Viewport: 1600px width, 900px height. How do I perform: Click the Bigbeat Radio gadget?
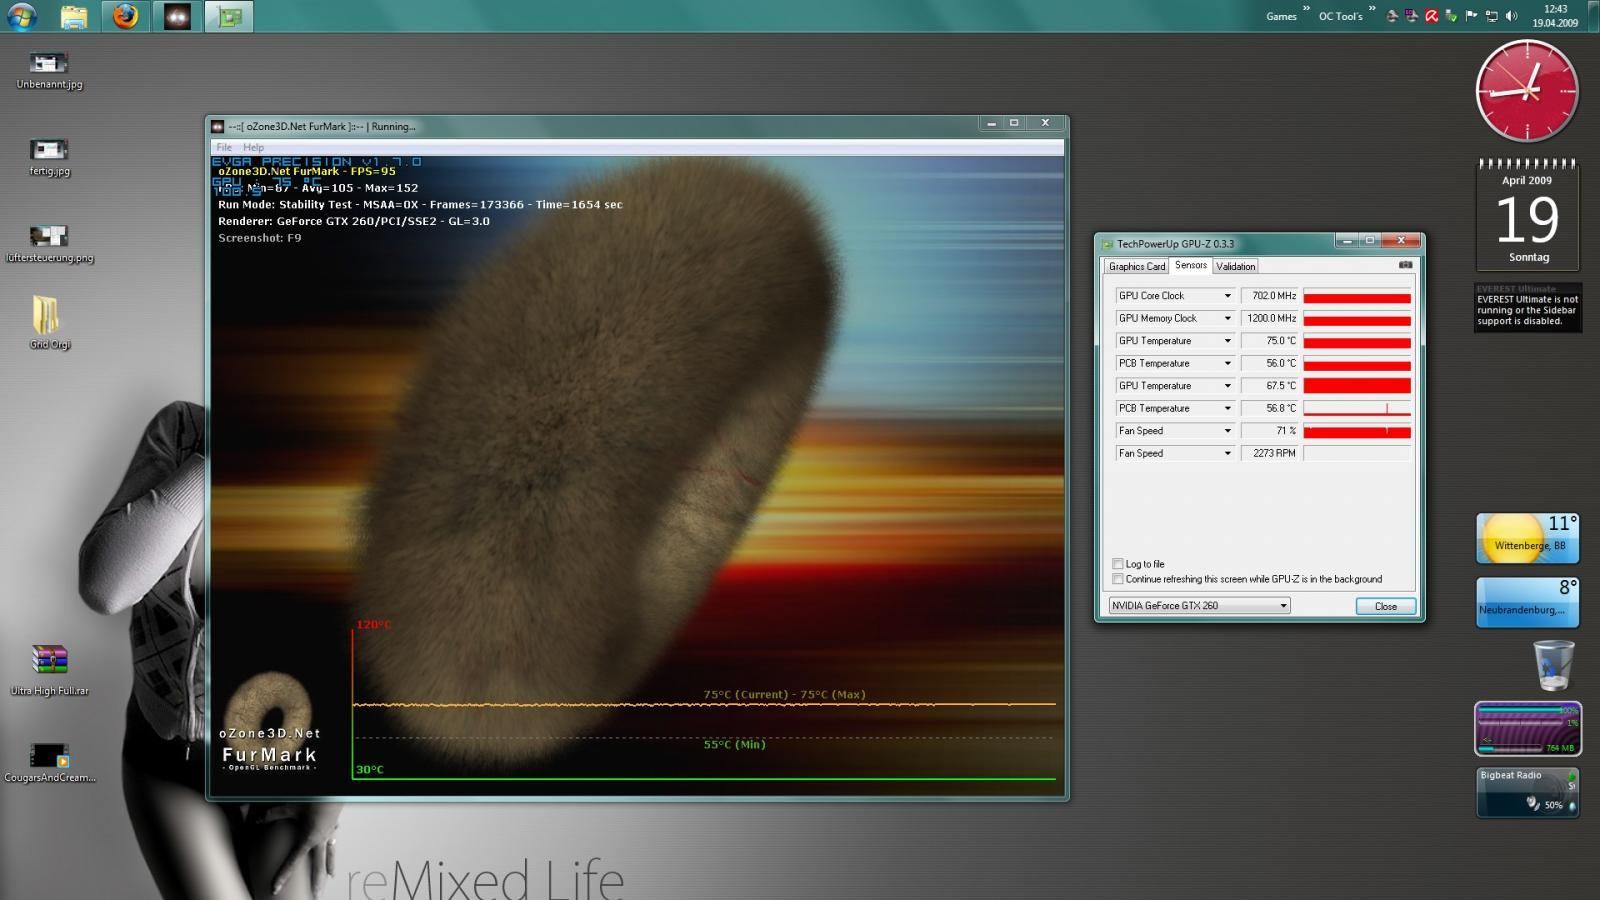[1527, 791]
